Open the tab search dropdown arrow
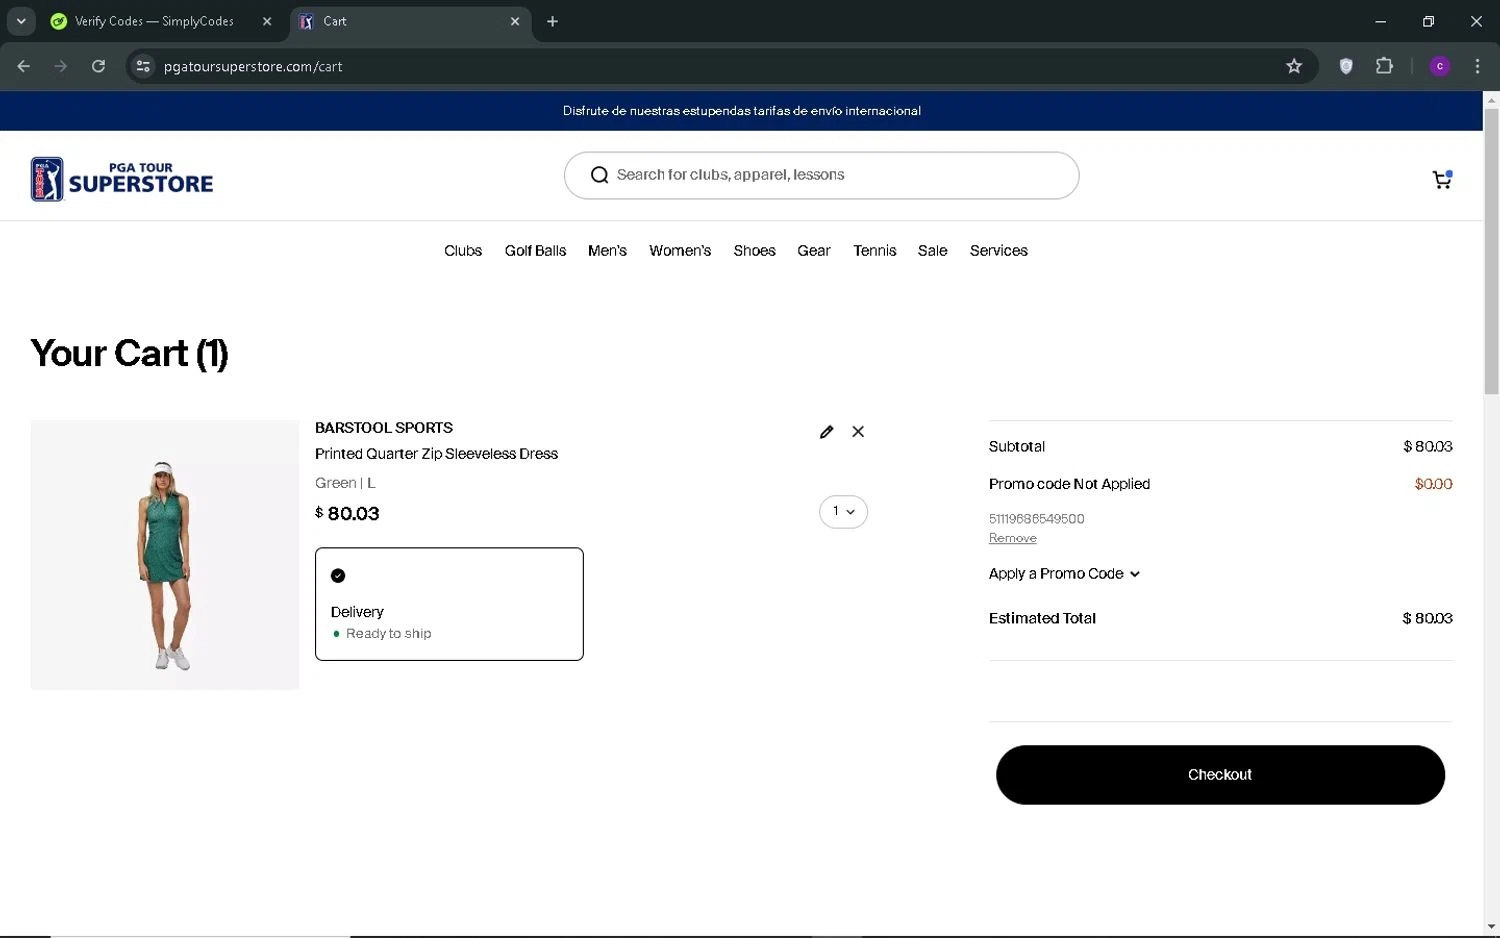Screen dimensions: 1500x938 (x=21, y=21)
